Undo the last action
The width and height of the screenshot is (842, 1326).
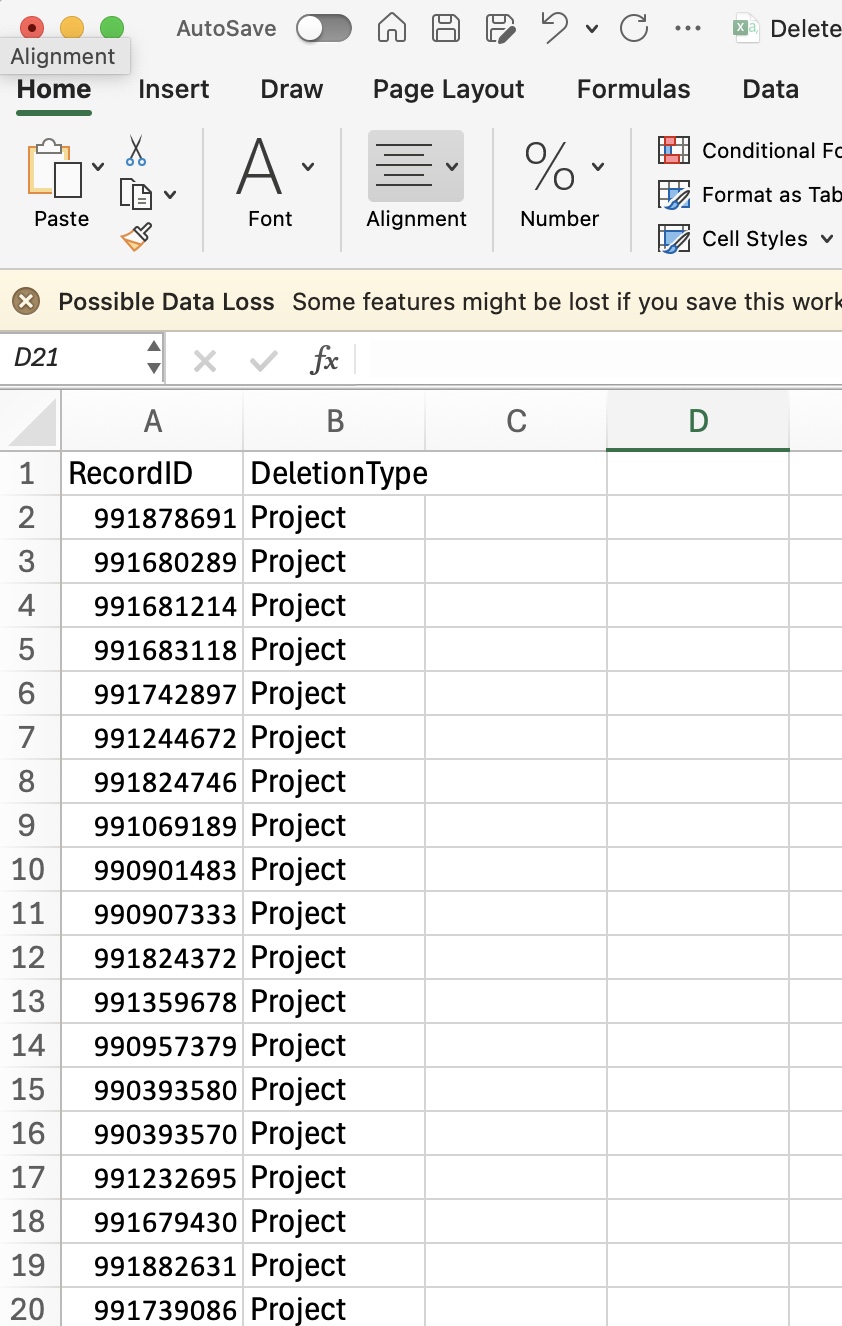(555, 28)
